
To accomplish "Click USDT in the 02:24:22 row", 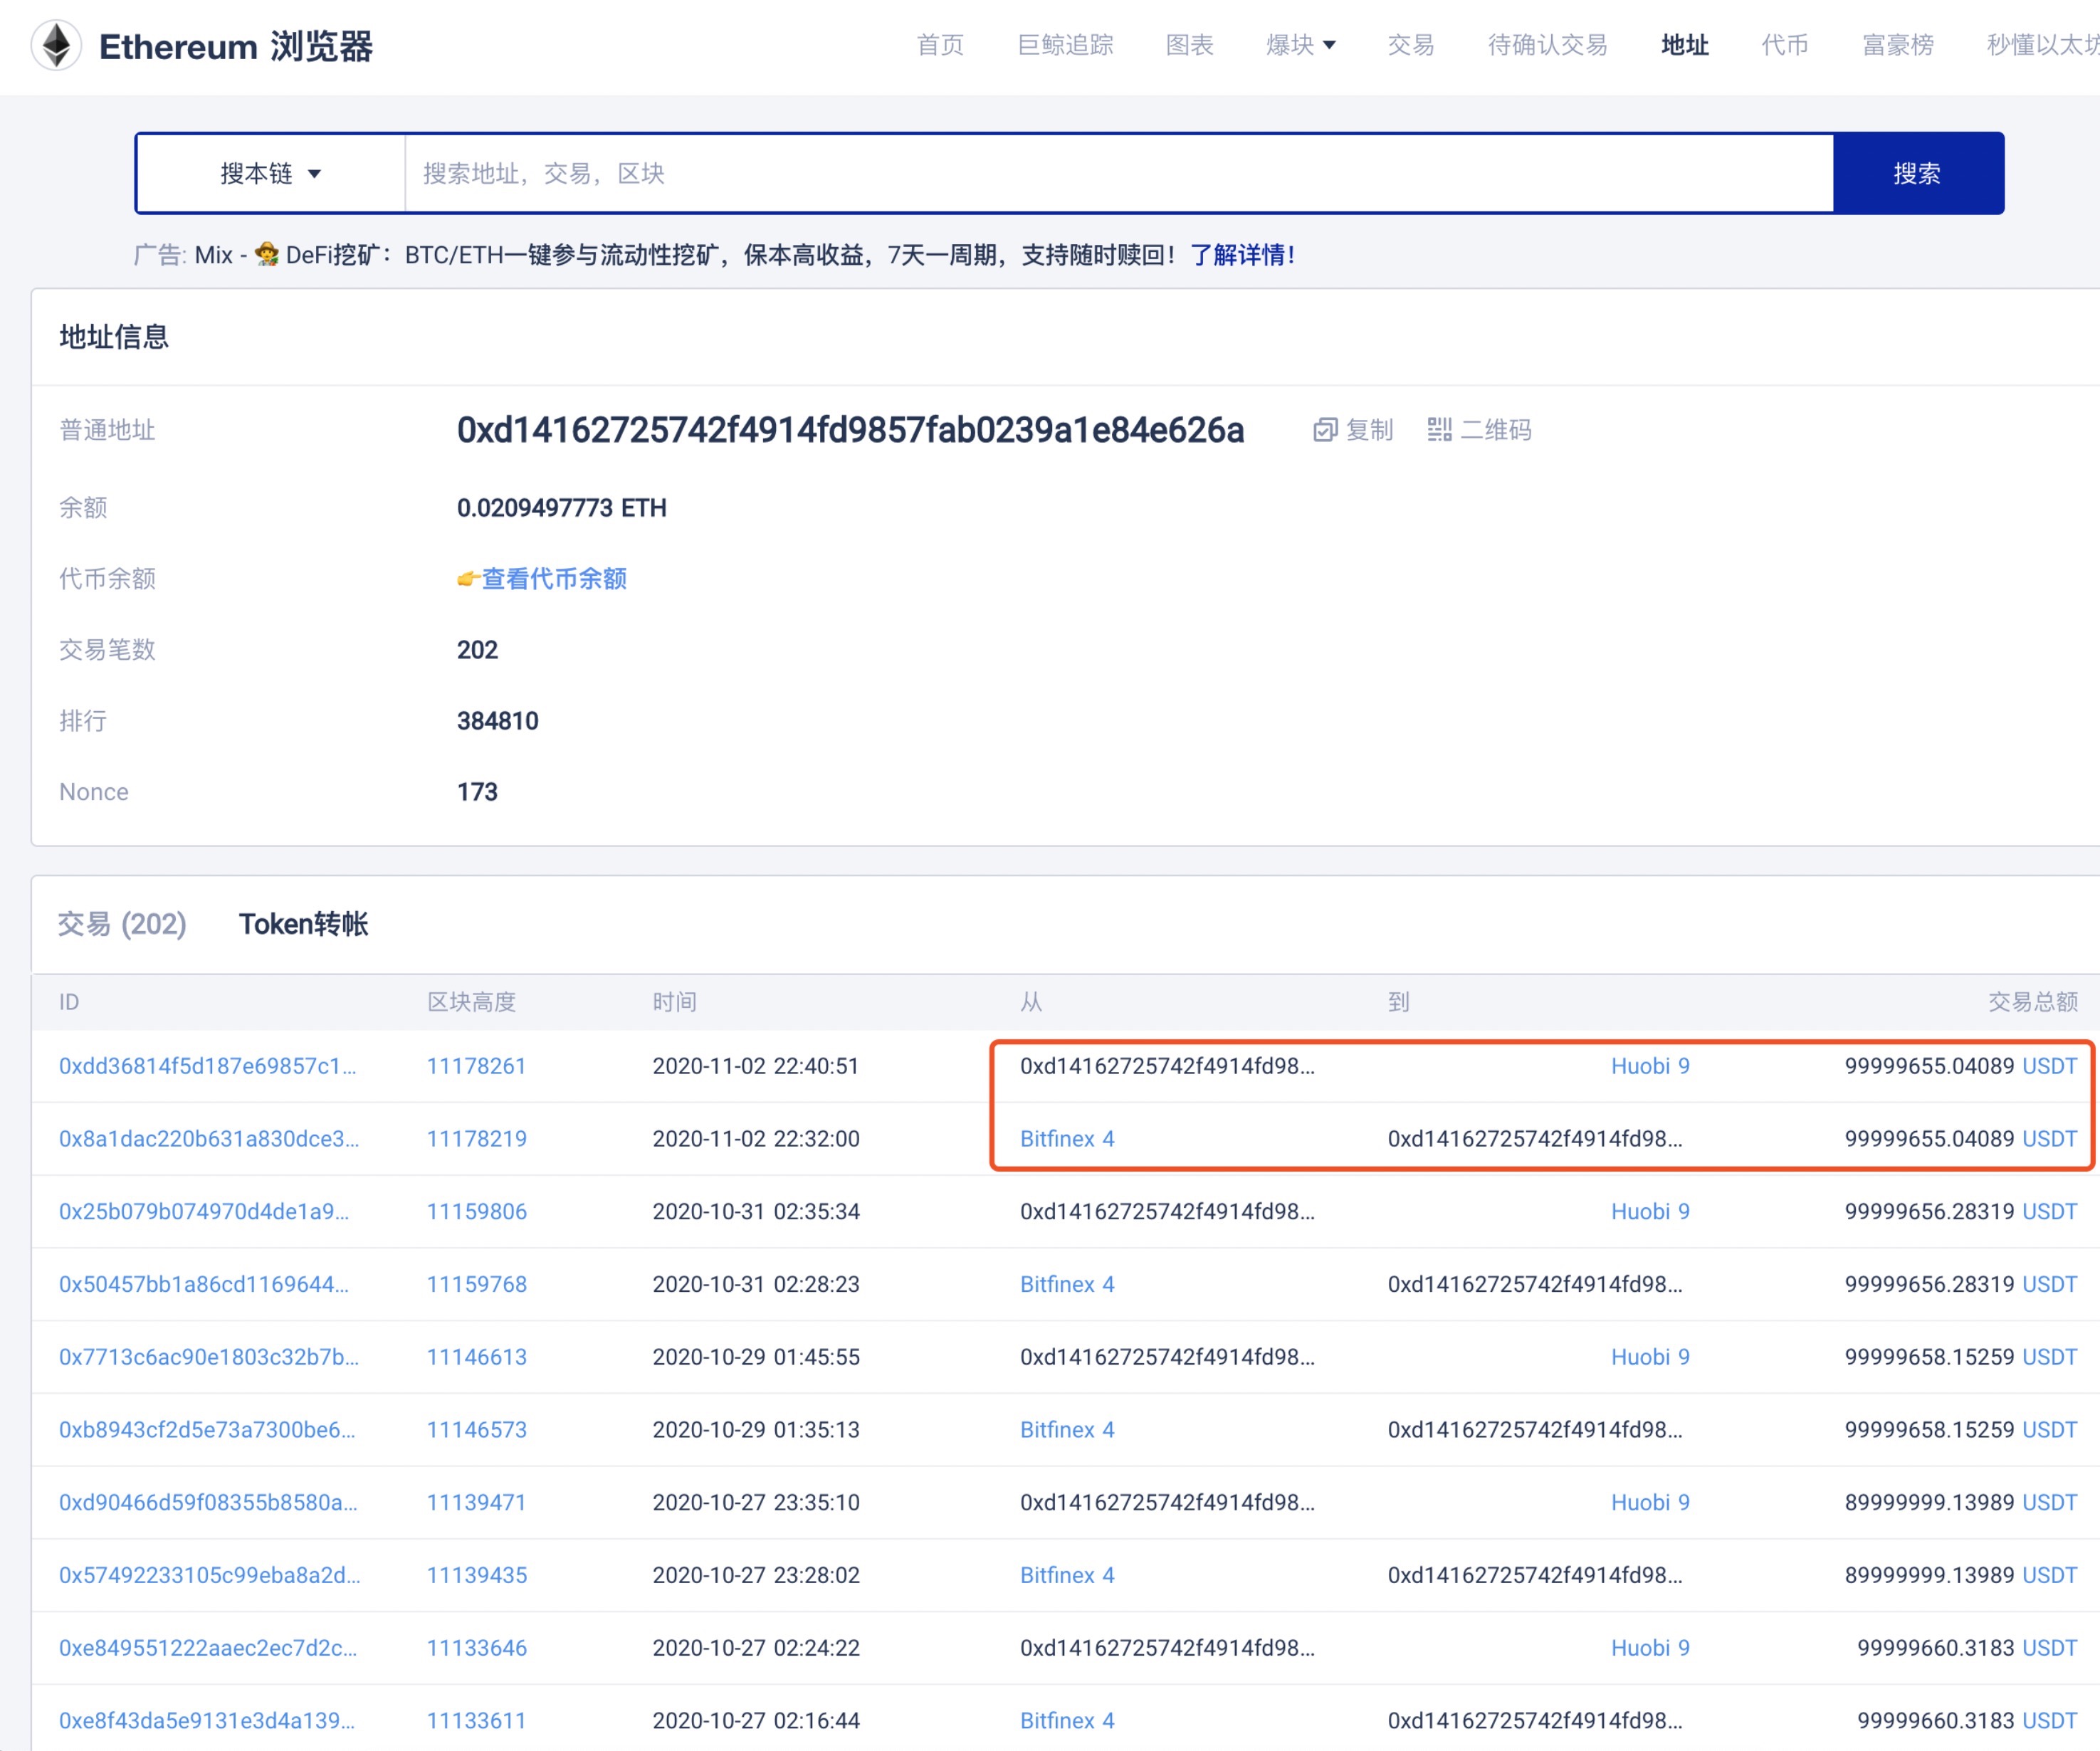I will [2050, 1648].
